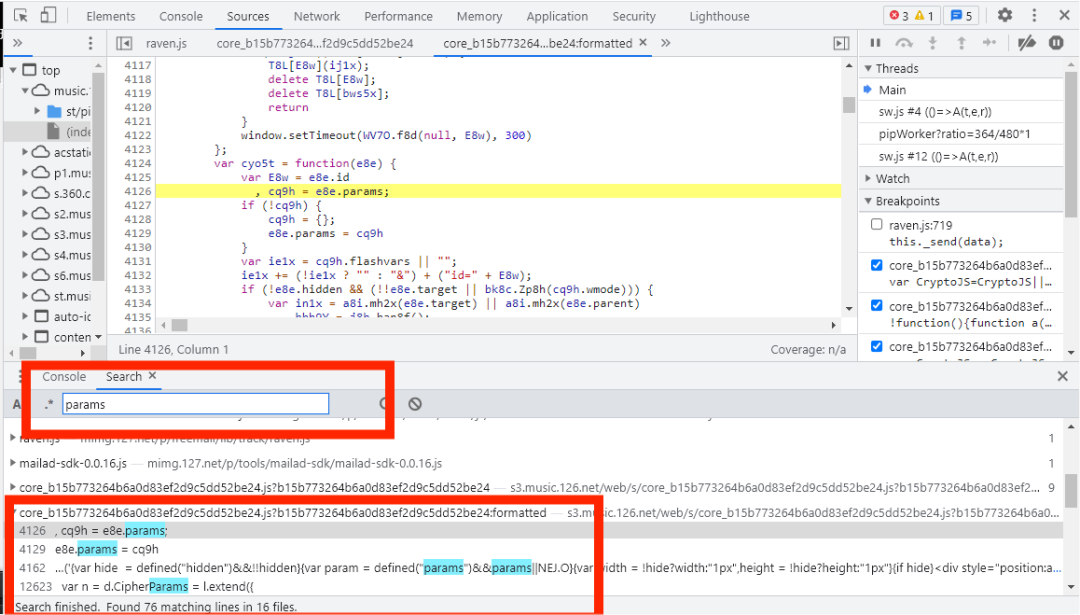Hide the debugger sidebar pane
Image resolution: width=1080 pixels, height=615 pixels.
[x=841, y=43]
